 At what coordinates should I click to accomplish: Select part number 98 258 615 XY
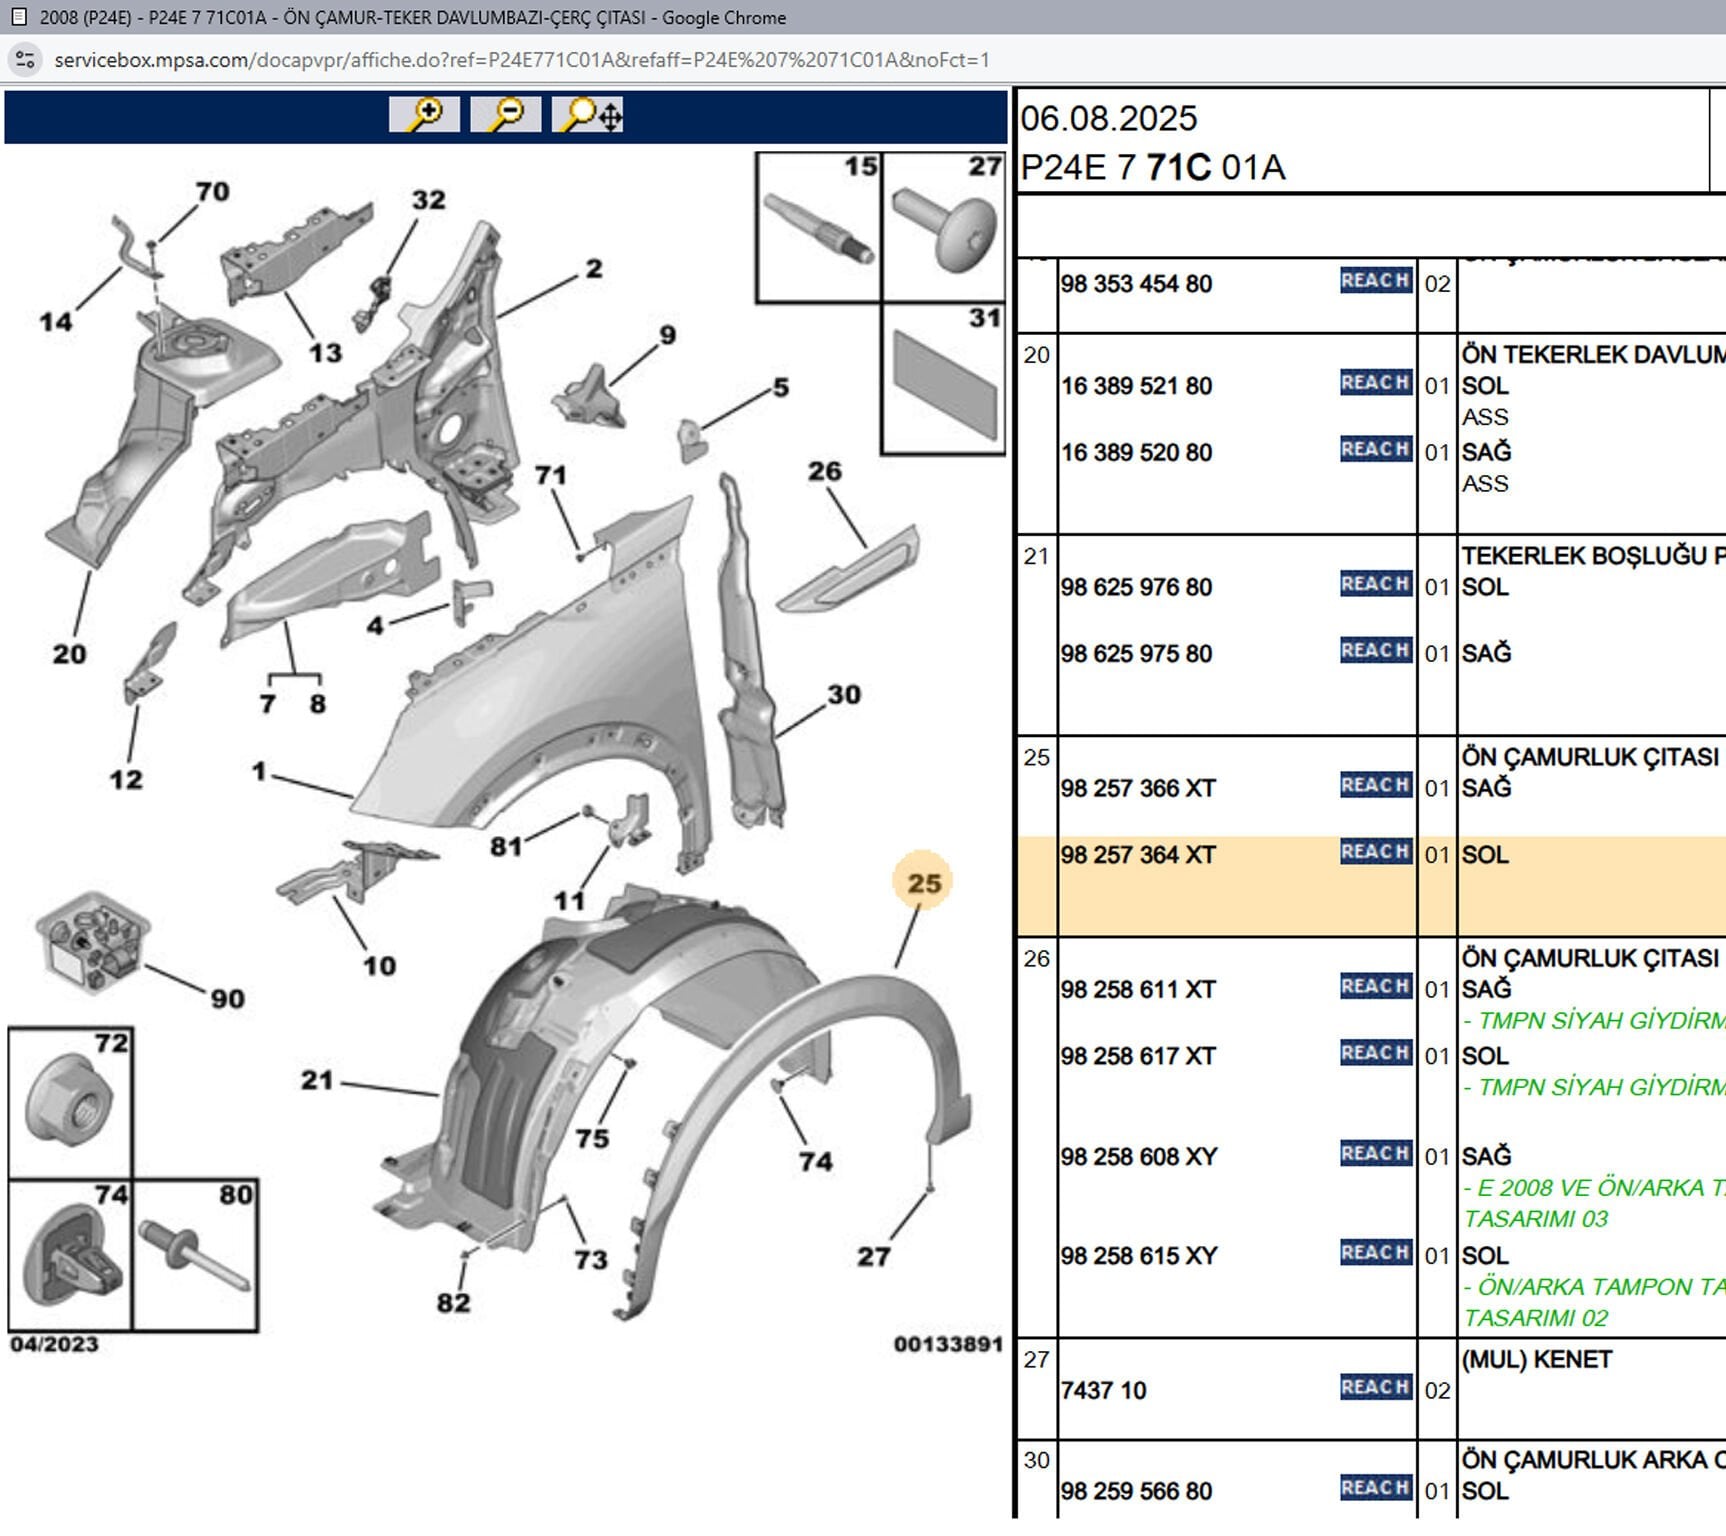(1139, 1256)
